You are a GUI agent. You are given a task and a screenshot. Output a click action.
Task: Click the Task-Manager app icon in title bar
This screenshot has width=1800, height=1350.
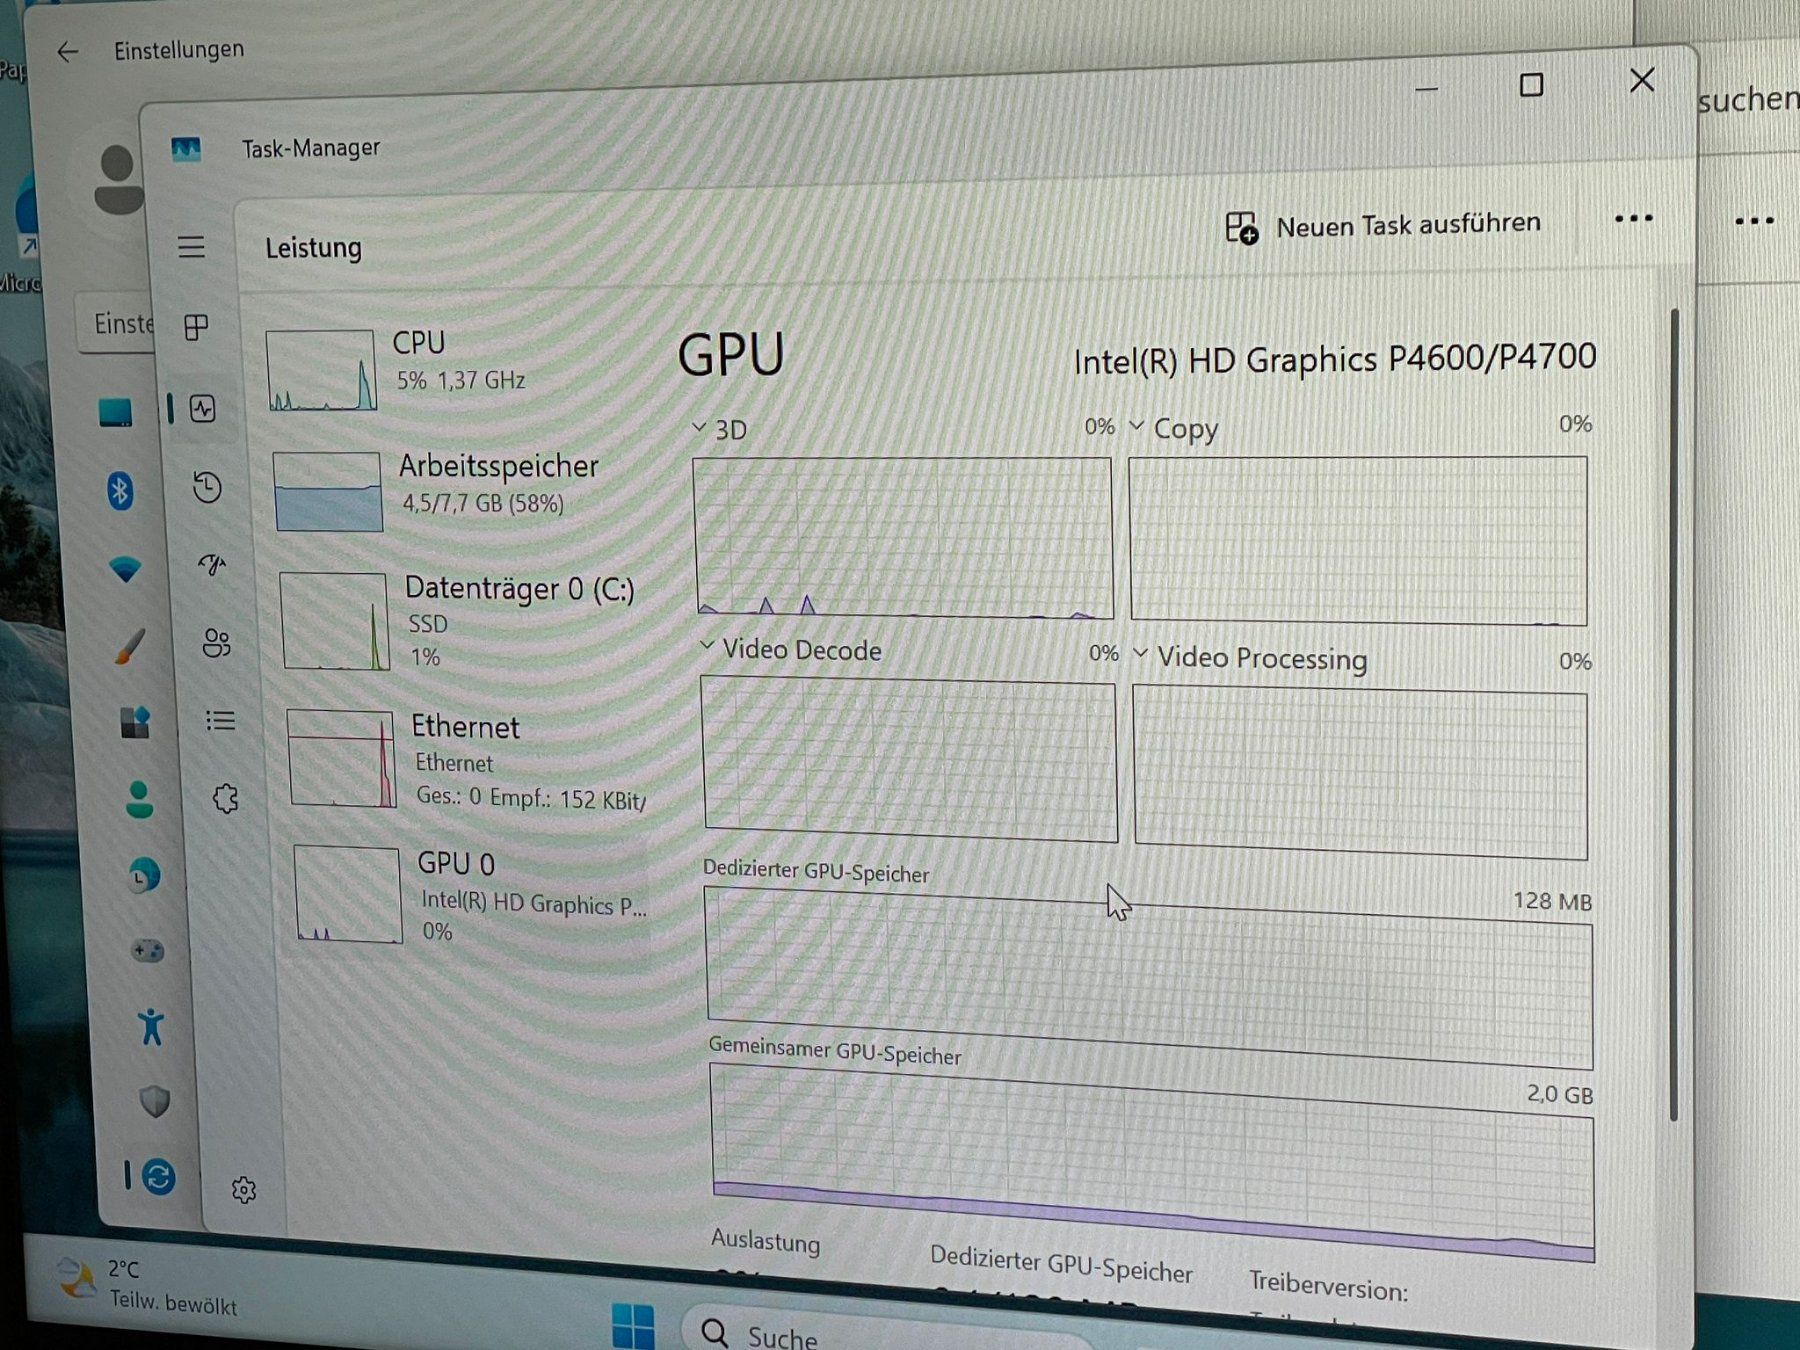(x=186, y=150)
